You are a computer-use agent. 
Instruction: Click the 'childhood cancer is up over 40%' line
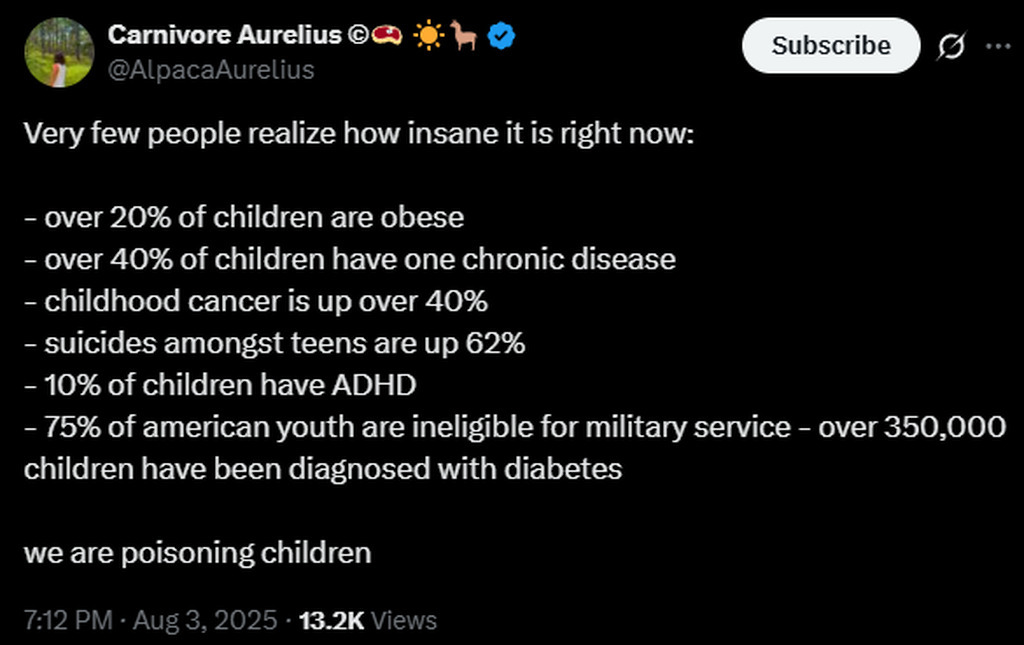click(256, 301)
